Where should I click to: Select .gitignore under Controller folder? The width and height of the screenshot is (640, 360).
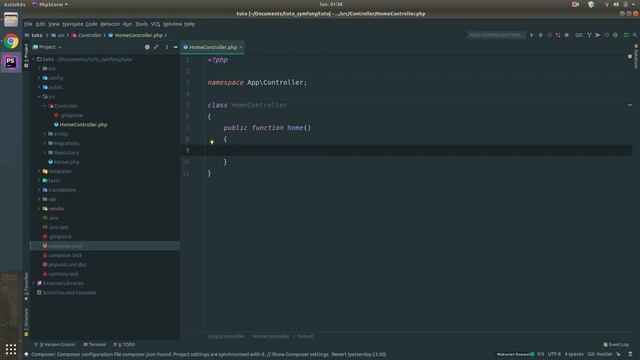[x=71, y=116]
